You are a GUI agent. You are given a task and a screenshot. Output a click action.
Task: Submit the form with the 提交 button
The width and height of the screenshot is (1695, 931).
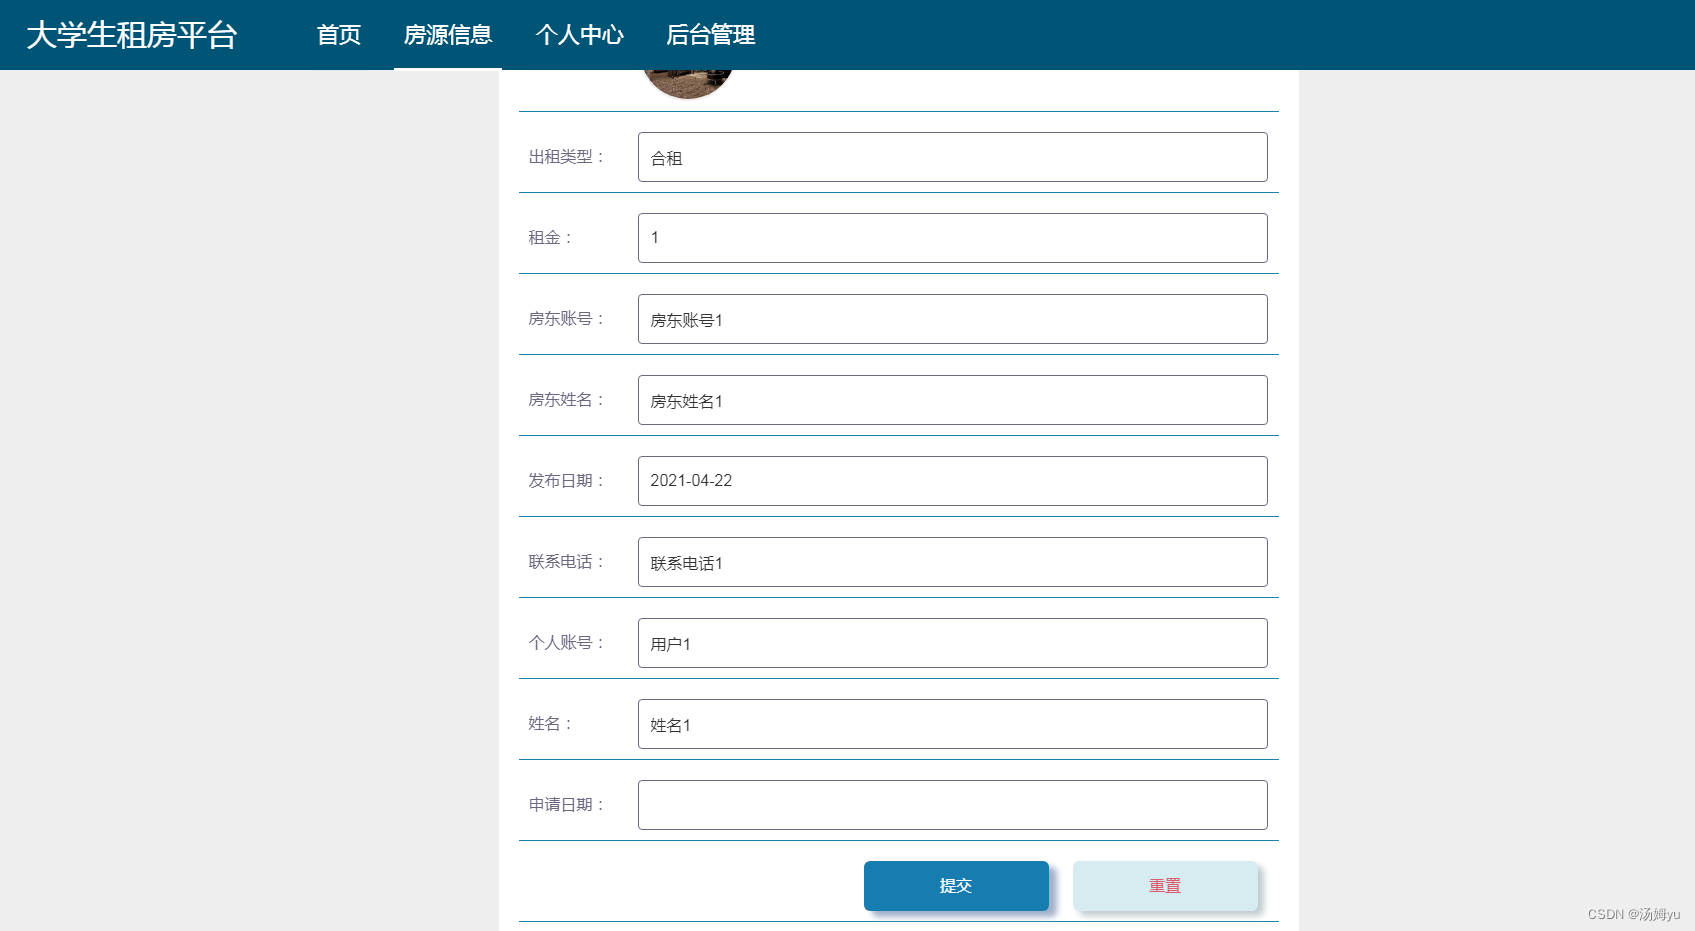coord(956,886)
